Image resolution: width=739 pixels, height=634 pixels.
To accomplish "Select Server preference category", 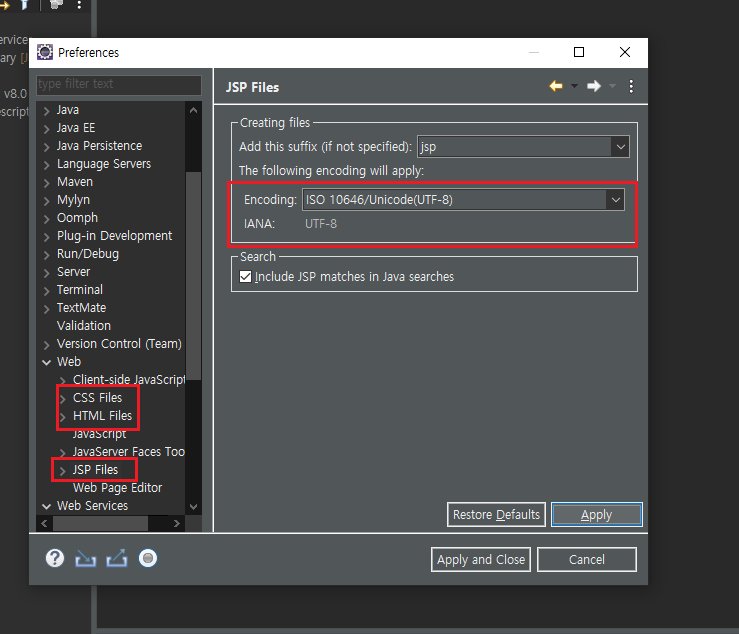I will [73, 272].
